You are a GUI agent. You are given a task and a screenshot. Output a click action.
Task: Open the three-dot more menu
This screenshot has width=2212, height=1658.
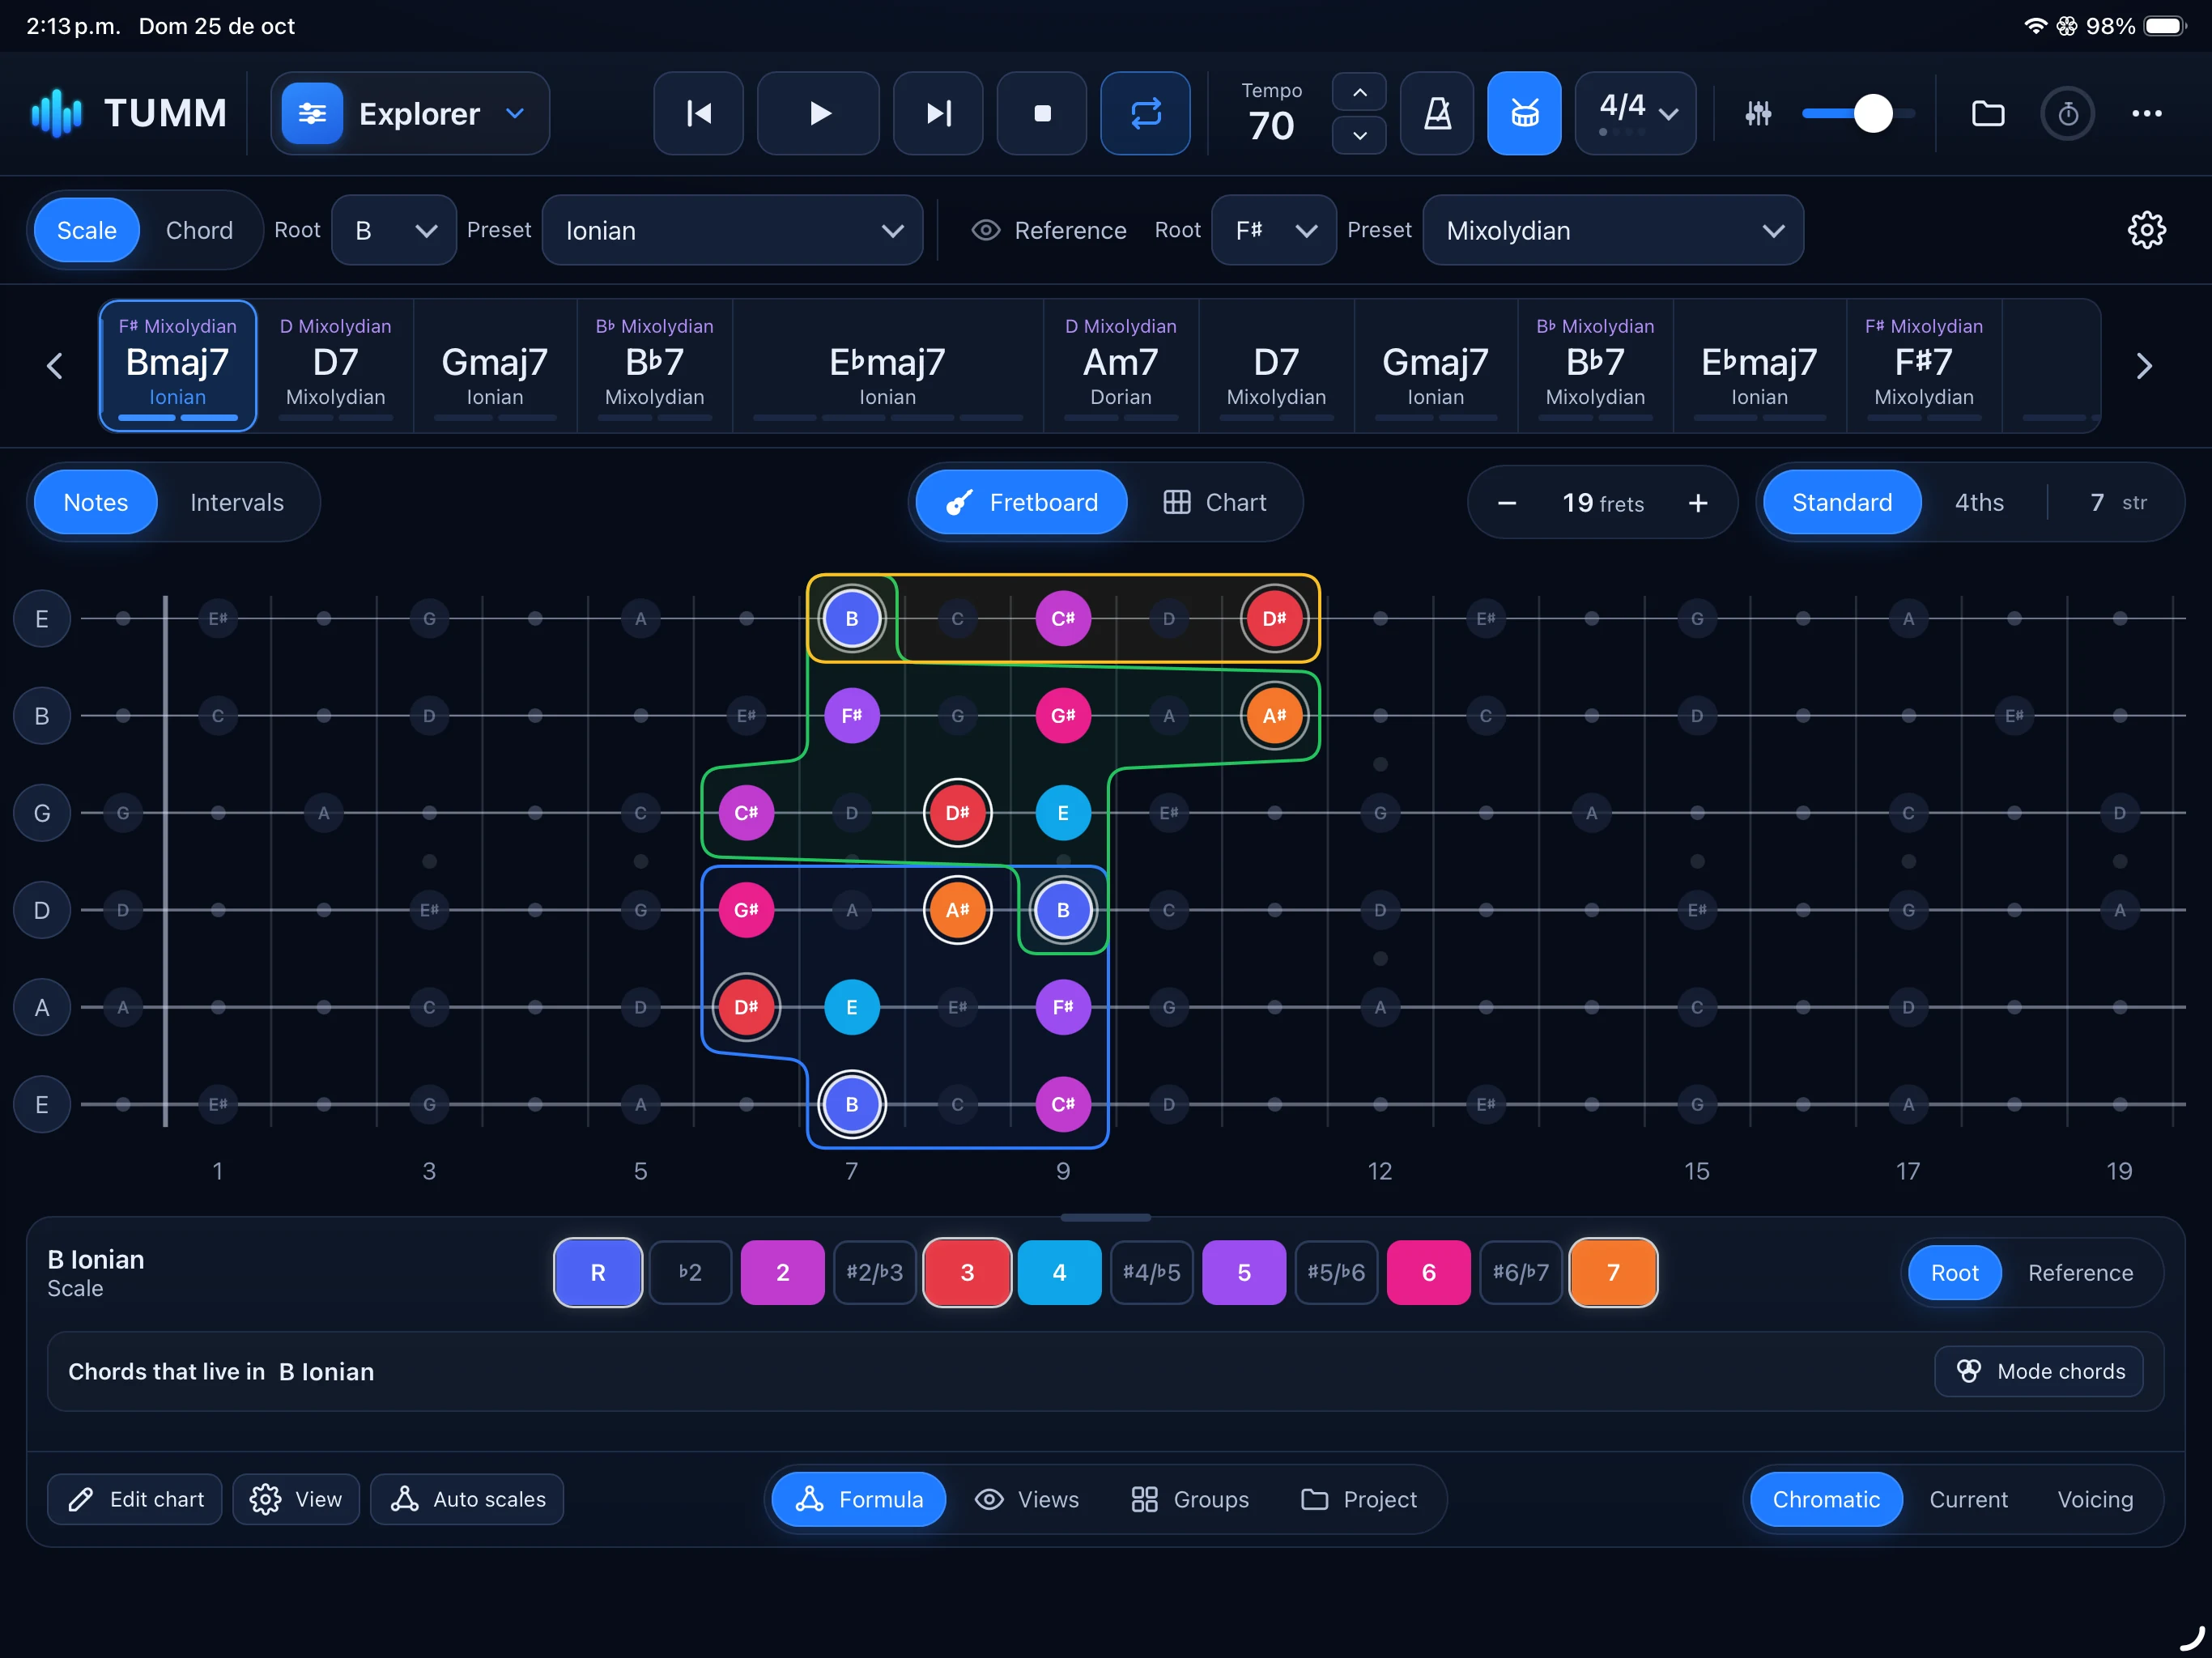(2146, 114)
